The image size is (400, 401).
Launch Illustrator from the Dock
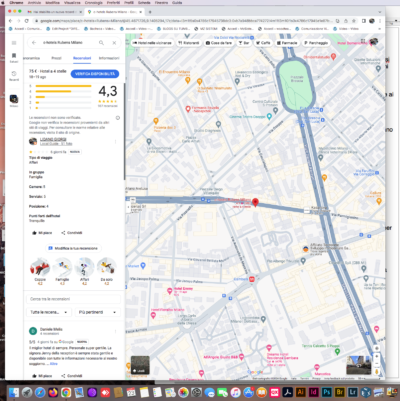coord(301,392)
